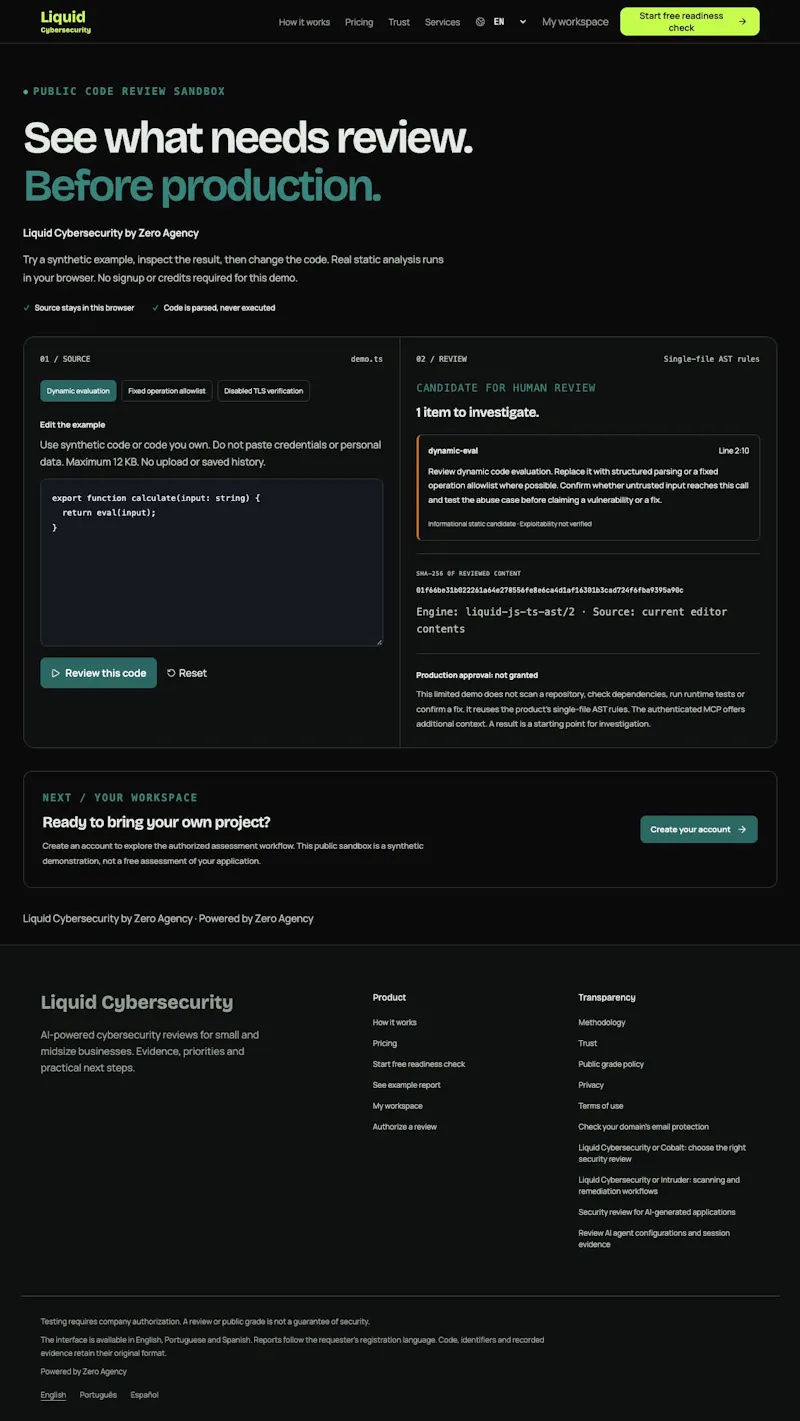Click Production approval: not granted text

477,675
